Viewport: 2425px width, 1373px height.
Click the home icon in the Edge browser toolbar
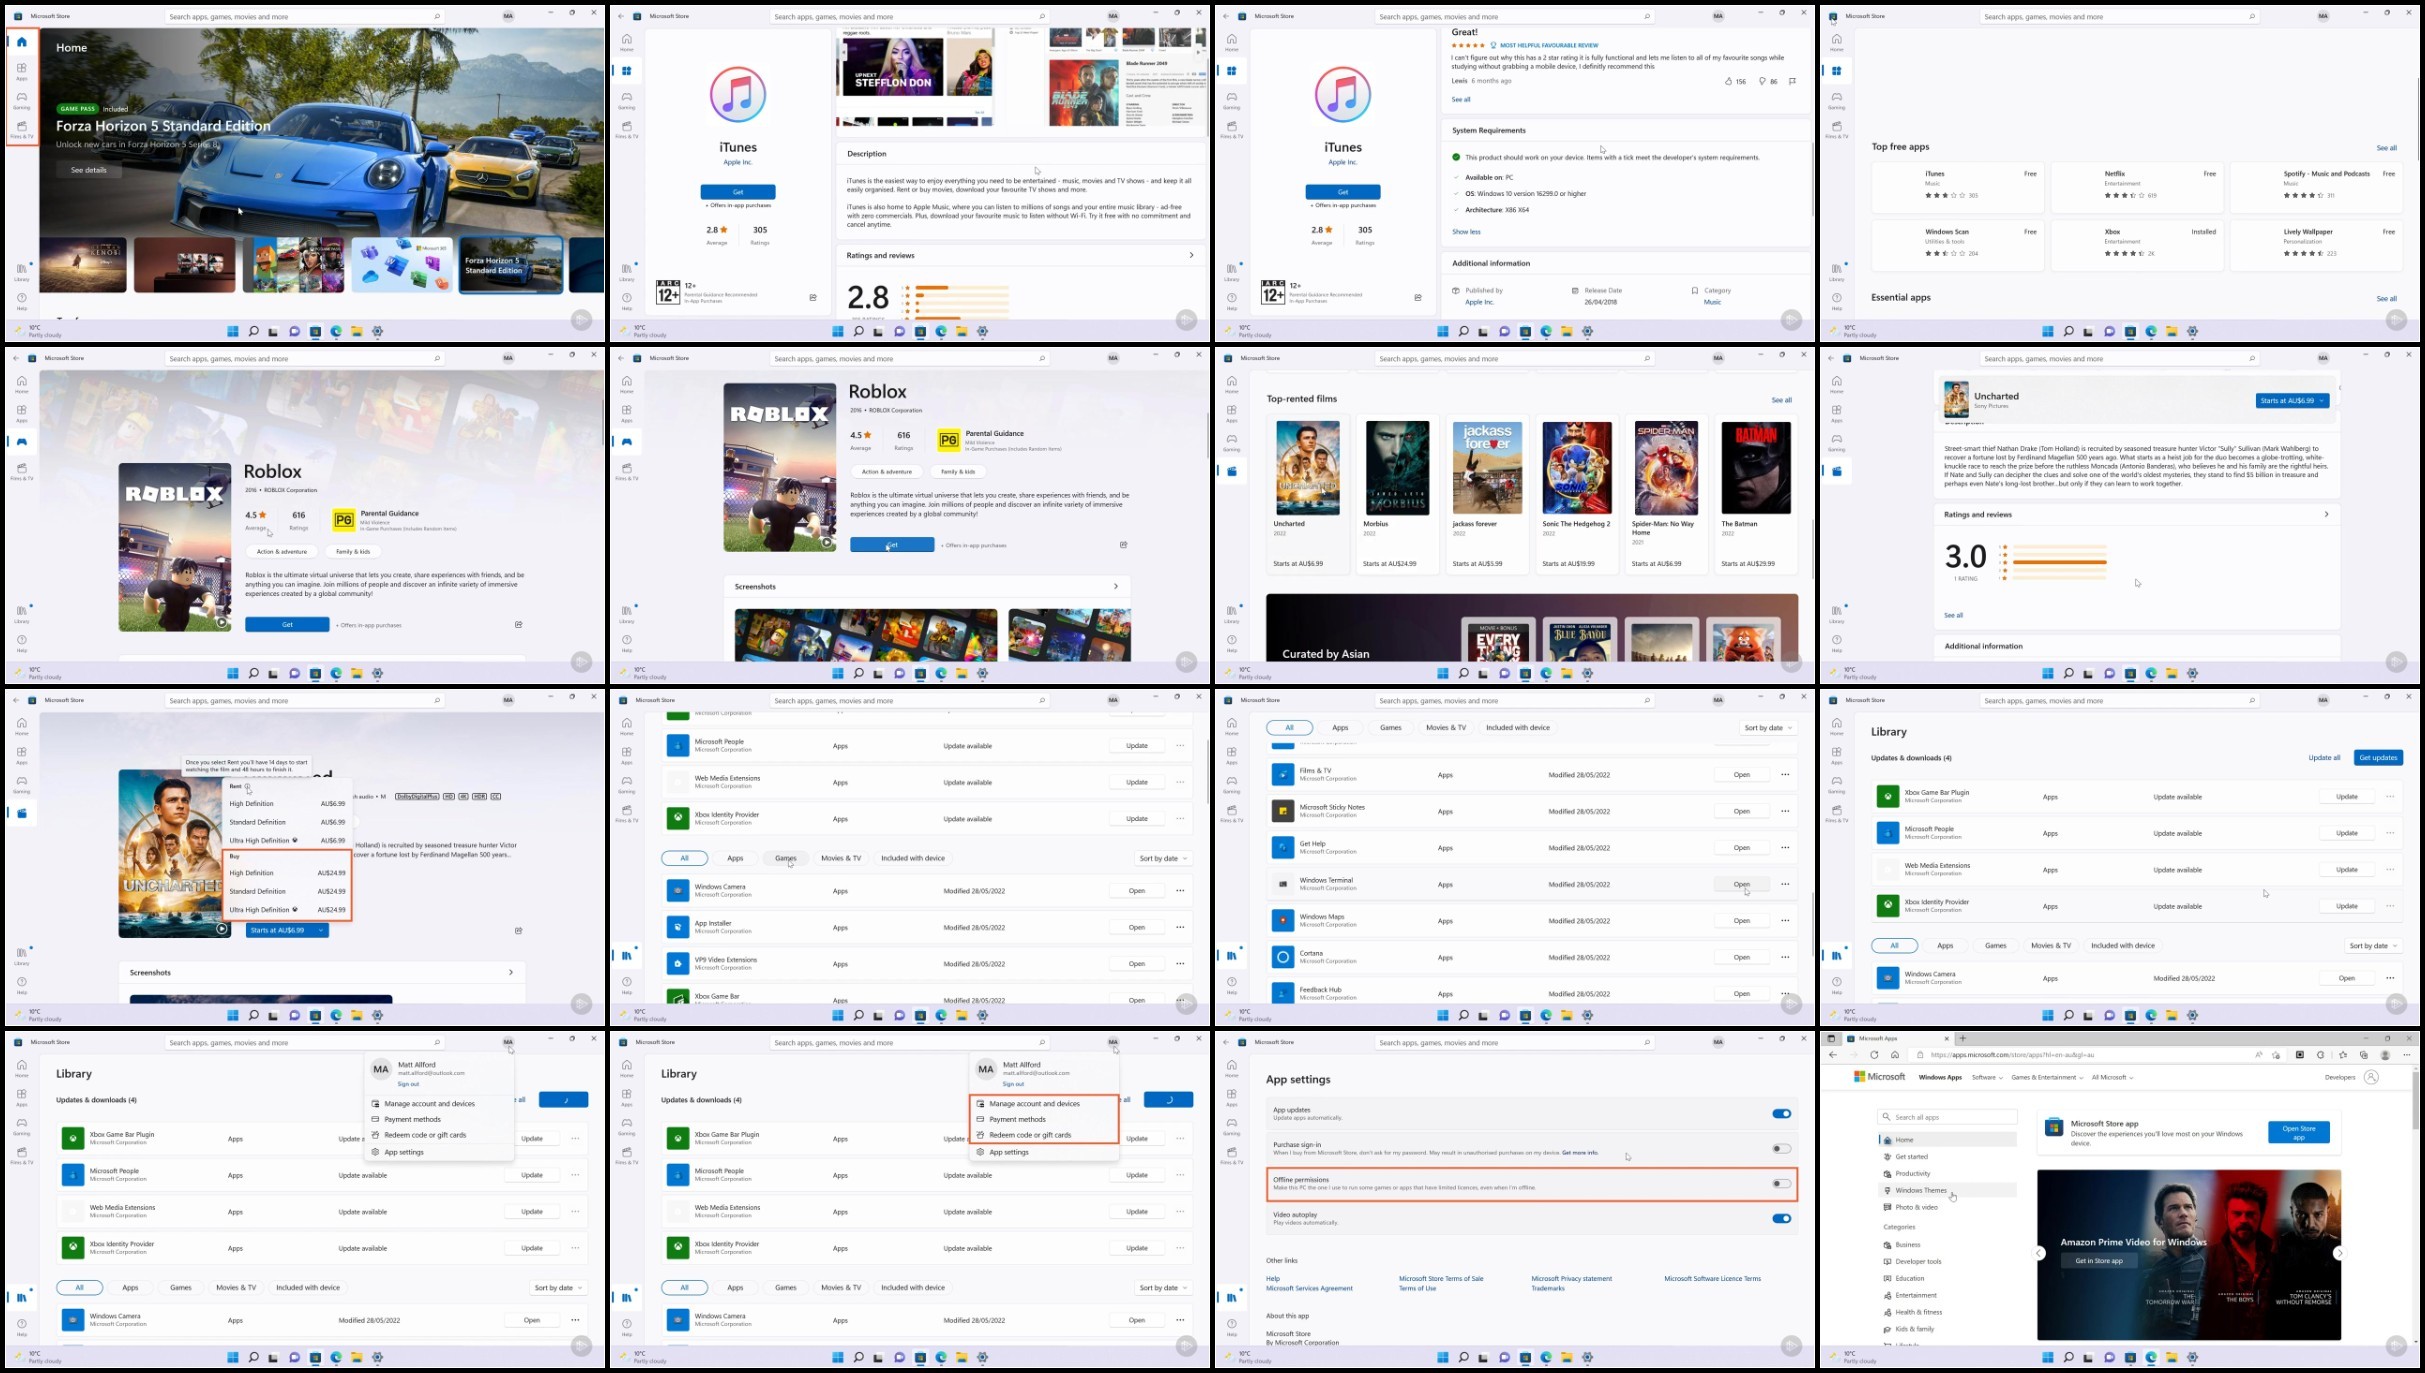[1894, 1055]
